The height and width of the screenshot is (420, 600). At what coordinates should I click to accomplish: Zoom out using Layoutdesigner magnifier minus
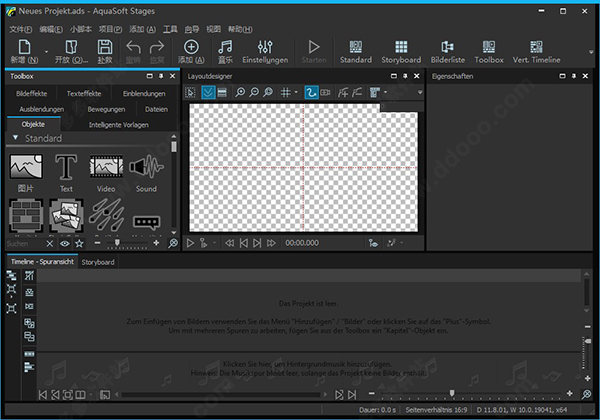[254, 92]
